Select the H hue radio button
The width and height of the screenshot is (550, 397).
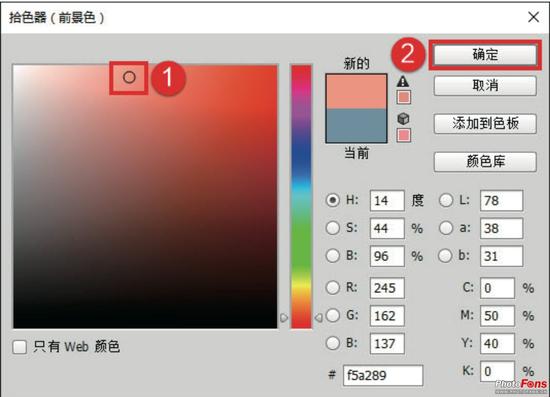click(333, 200)
